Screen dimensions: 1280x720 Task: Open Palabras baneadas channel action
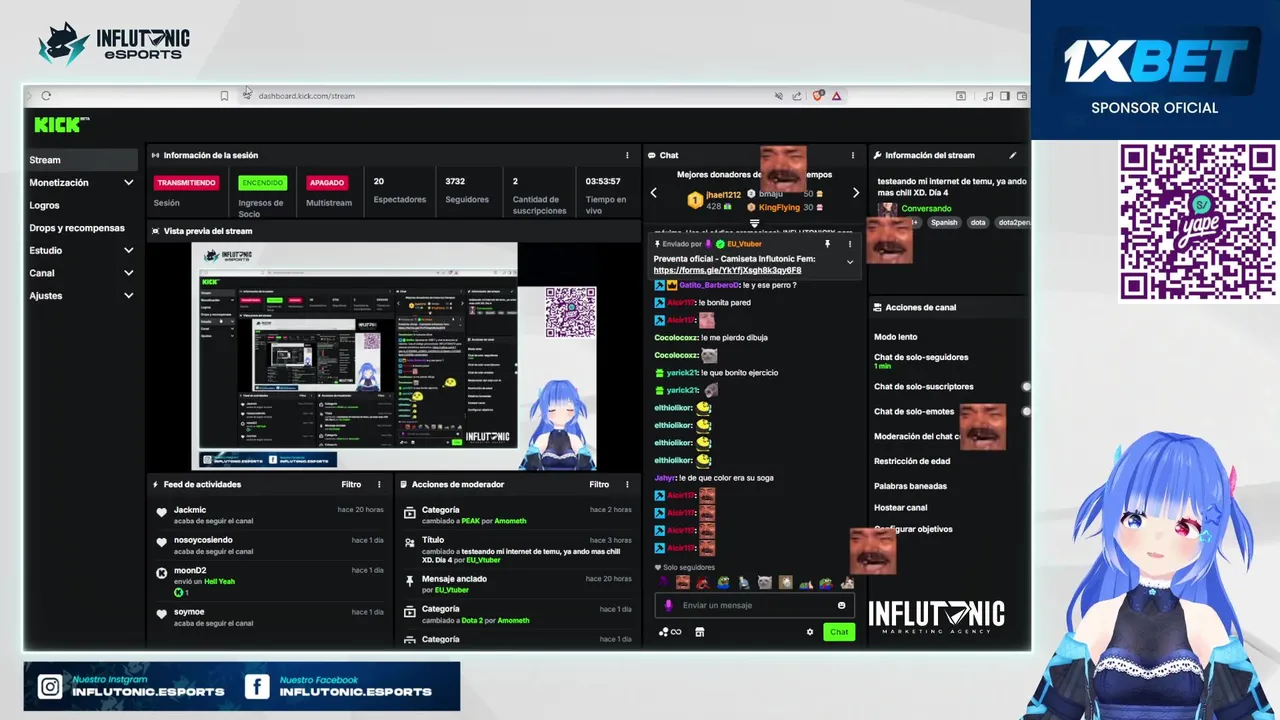point(910,486)
